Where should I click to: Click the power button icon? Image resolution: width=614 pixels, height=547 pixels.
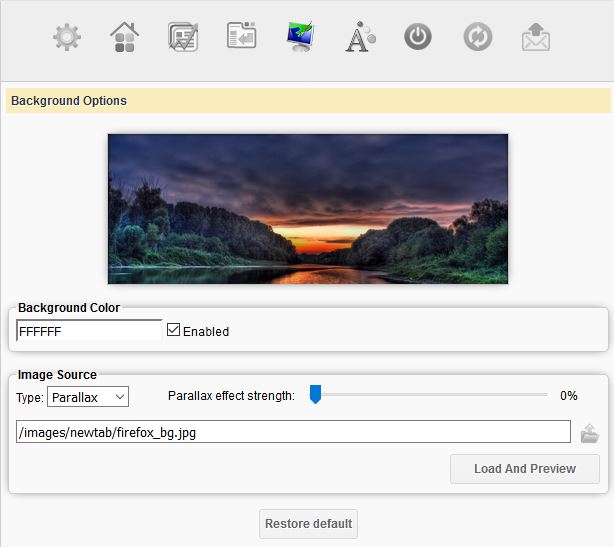pos(418,38)
